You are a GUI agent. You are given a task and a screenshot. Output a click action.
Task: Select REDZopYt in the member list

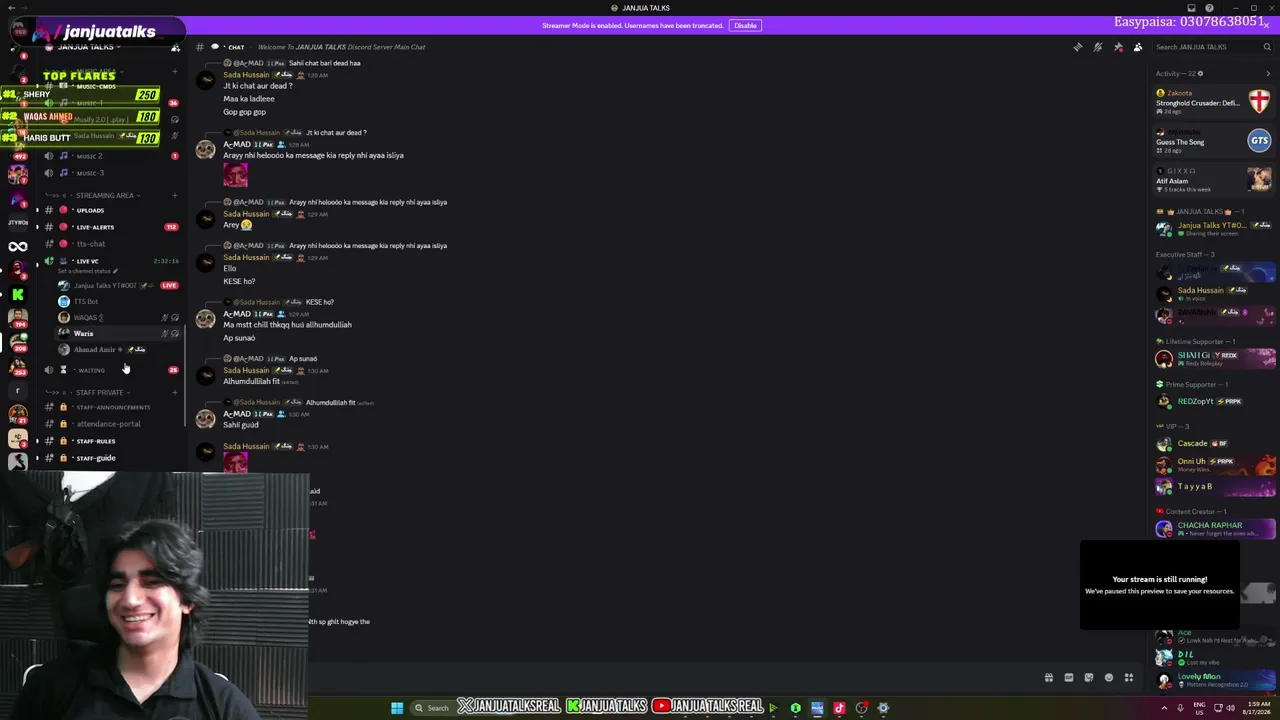coord(1213,402)
